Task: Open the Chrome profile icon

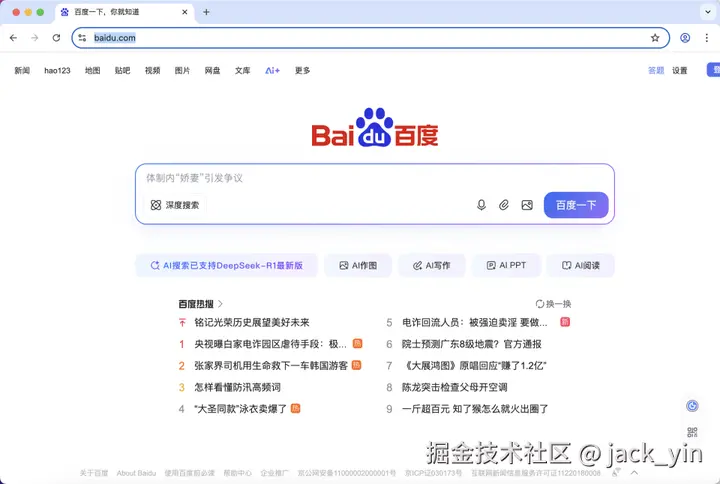Action: pos(685,38)
